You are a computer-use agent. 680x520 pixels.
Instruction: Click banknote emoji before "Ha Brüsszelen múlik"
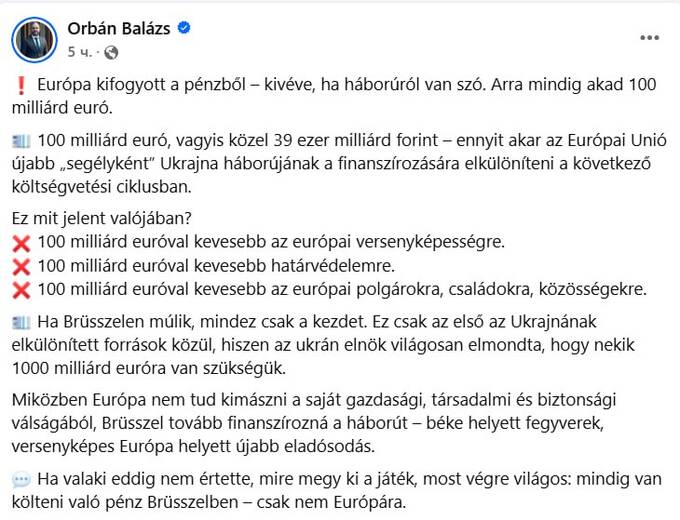(21, 323)
